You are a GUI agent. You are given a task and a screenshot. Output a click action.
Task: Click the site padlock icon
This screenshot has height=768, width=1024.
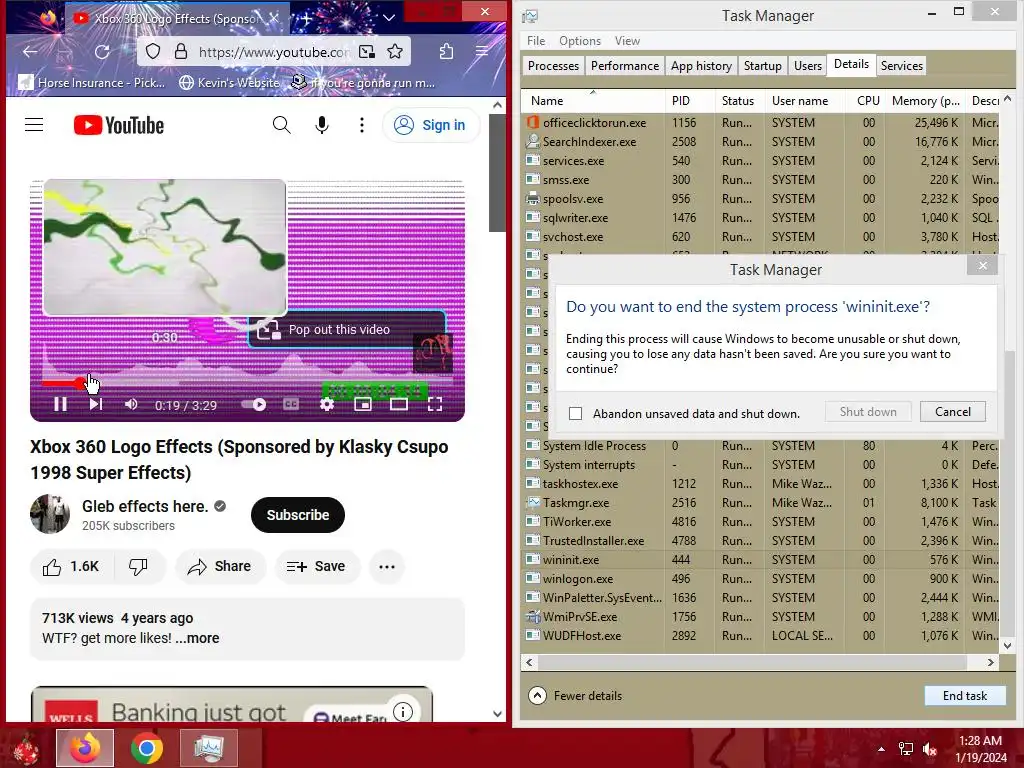tap(181, 52)
